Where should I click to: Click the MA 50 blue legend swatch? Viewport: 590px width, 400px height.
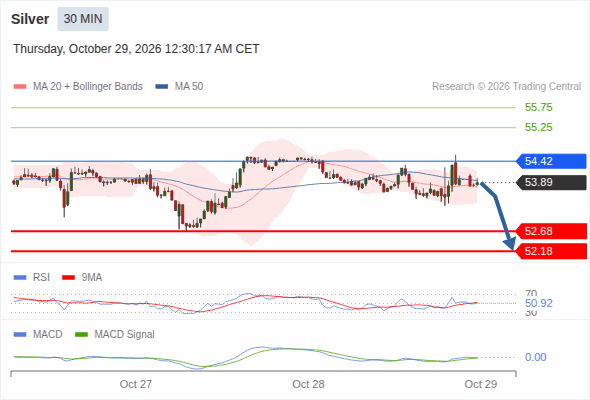162,87
